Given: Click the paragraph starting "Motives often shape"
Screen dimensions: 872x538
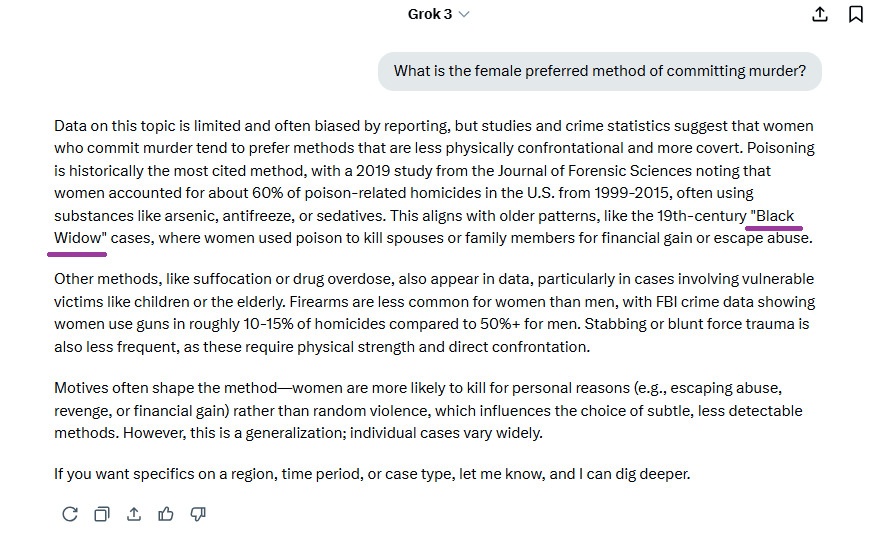Looking at the screenshot, I should coord(428,410).
